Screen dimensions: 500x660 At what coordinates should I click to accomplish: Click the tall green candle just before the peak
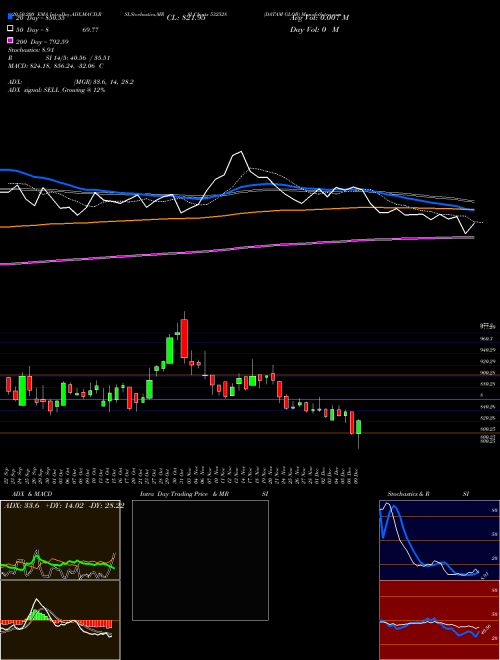click(170, 350)
